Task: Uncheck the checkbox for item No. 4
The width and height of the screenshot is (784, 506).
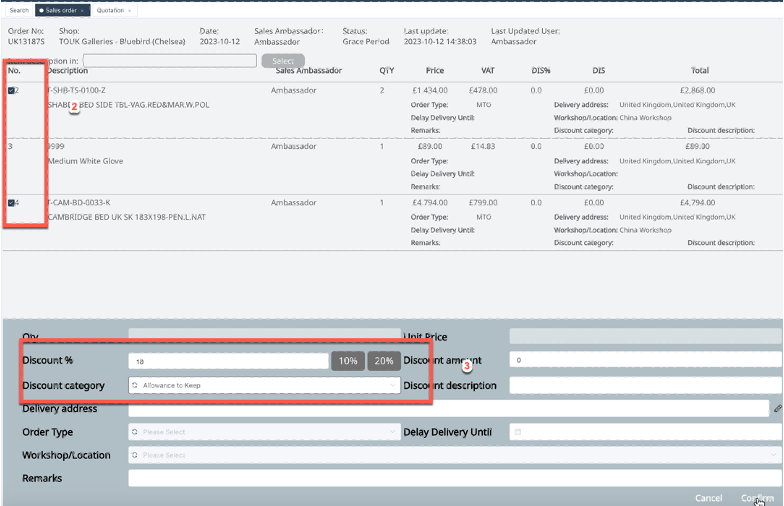Action: (11, 203)
